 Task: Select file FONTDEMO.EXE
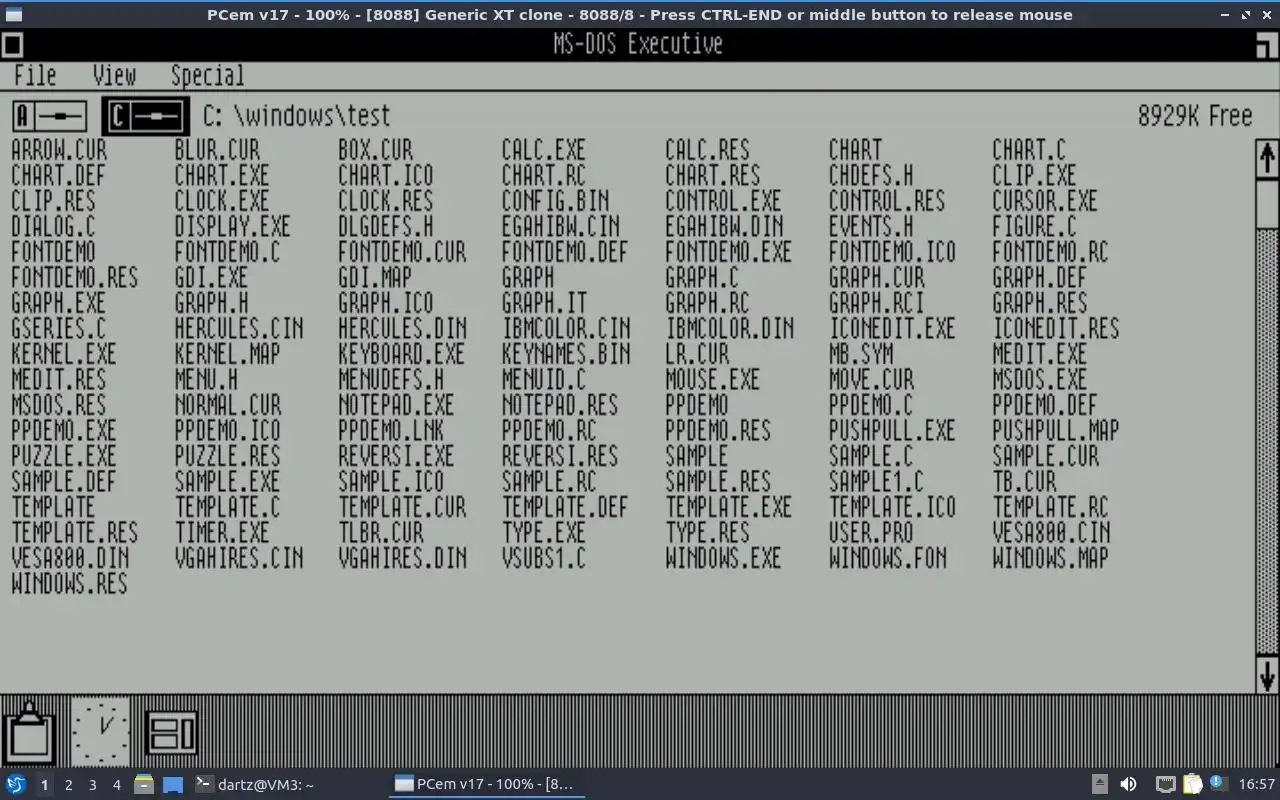point(728,252)
